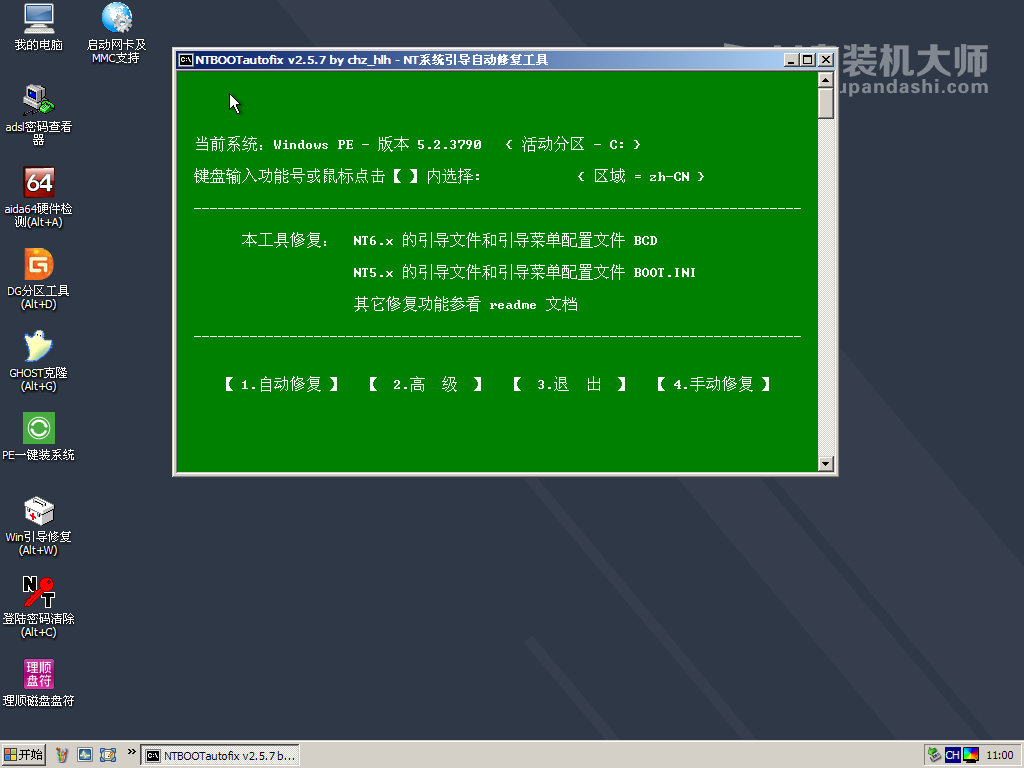Click the 开始 Start button
Viewport: 1024px width, 768px height.
24,755
